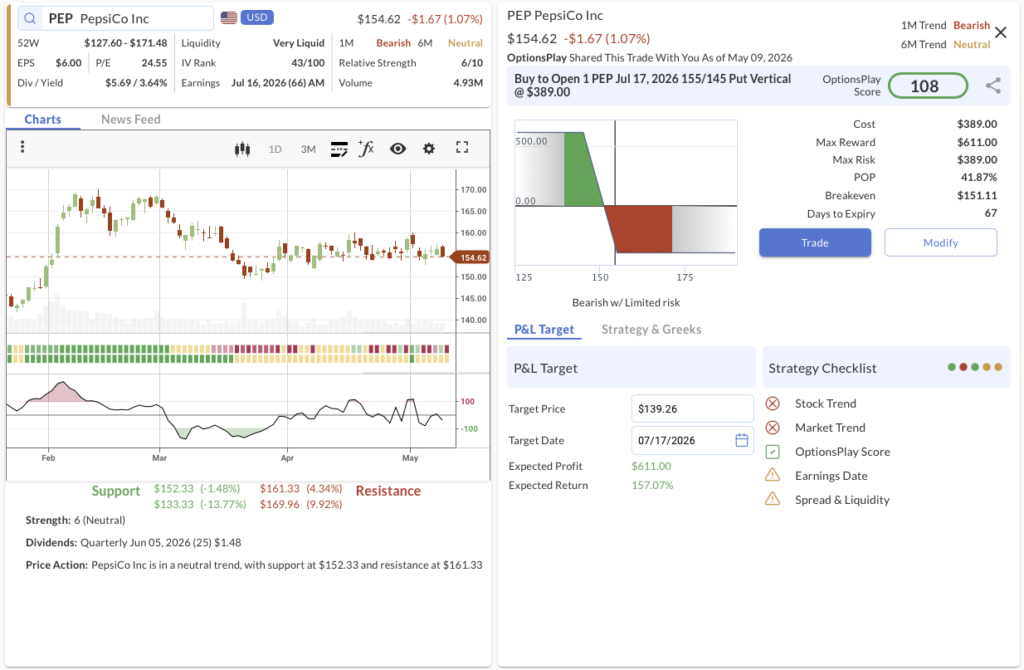Open the chart three-dot options menu
1024x670 pixels.
(x=22, y=147)
